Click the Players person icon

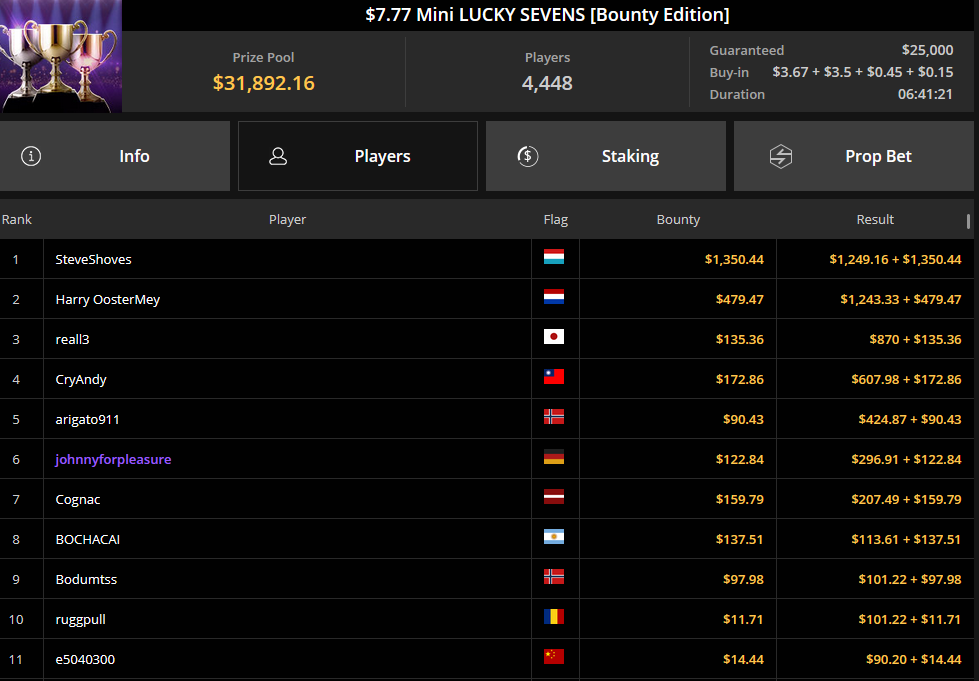pyautogui.click(x=278, y=156)
